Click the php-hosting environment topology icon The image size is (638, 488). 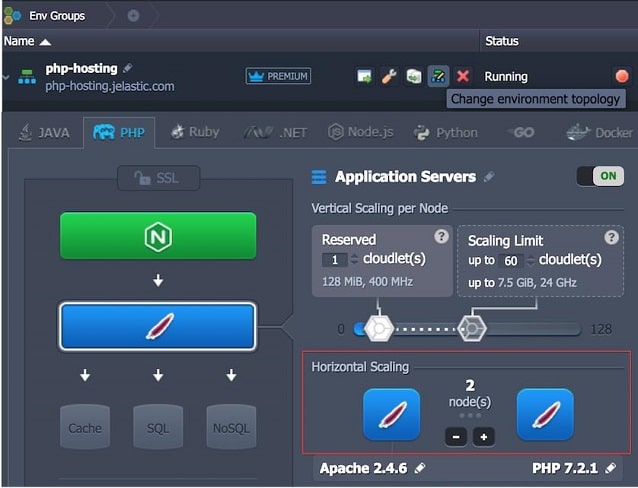coord(27,77)
